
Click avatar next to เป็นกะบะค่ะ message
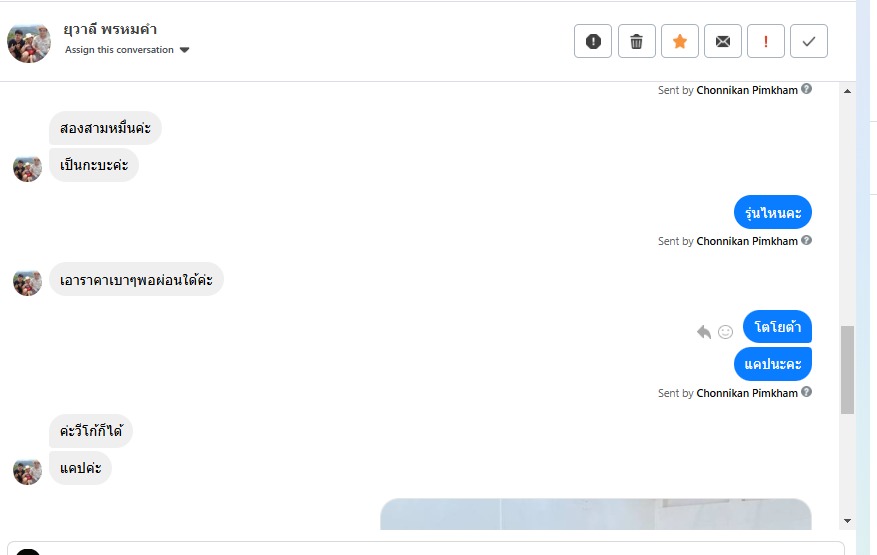27,168
